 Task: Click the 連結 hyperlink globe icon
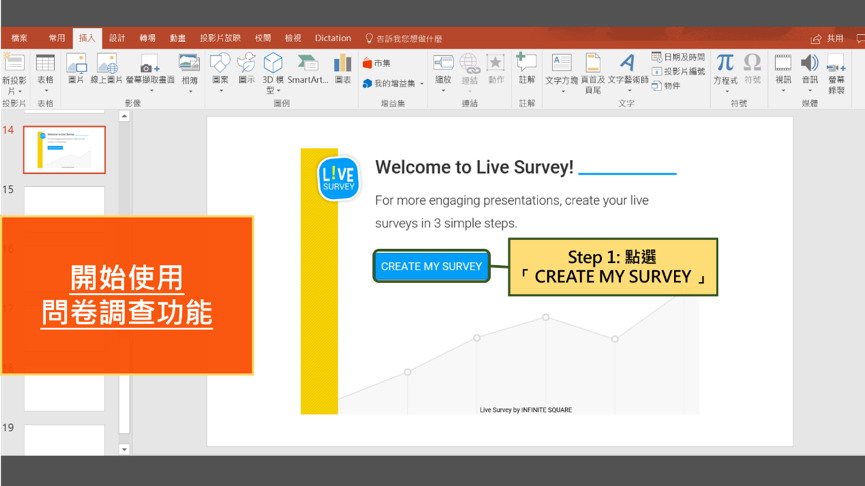[x=469, y=63]
